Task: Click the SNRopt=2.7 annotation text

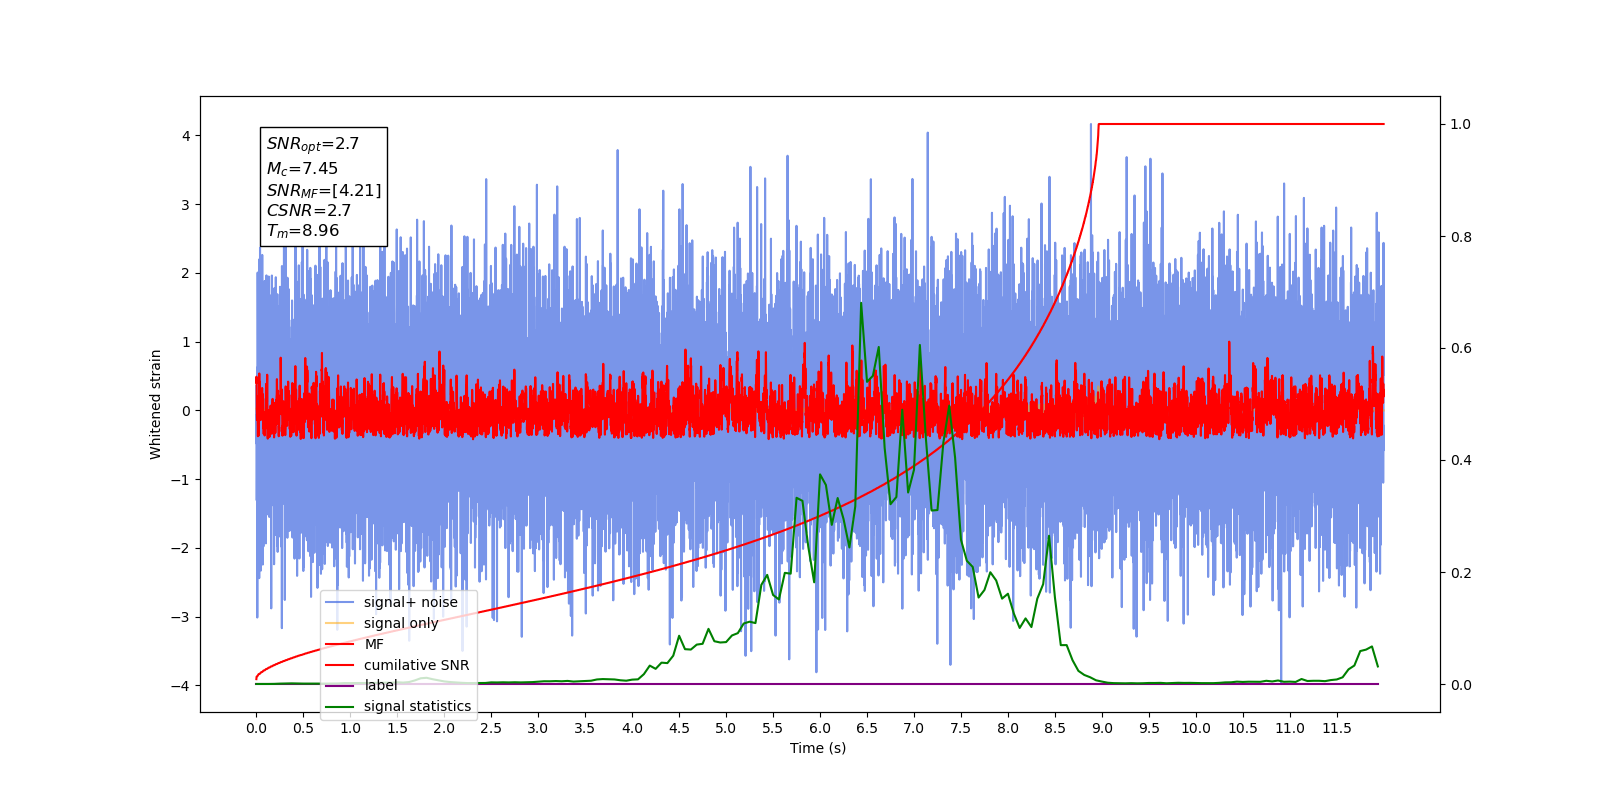Action: (312, 144)
